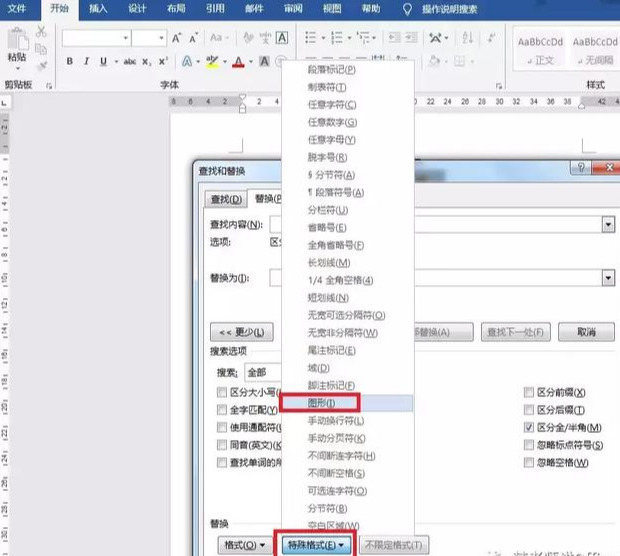The height and width of the screenshot is (556, 620).
Task: Click the 取消 Cancel button
Action: (586, 332)
